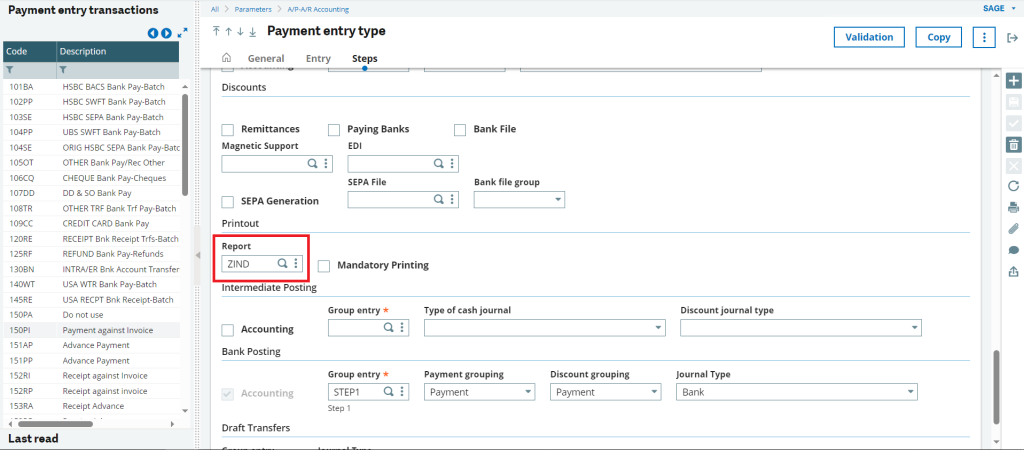The width and height of the screenshot is (1024, 450).
Task: Click the exit icon next to more actions
Action: [1012, 38]
